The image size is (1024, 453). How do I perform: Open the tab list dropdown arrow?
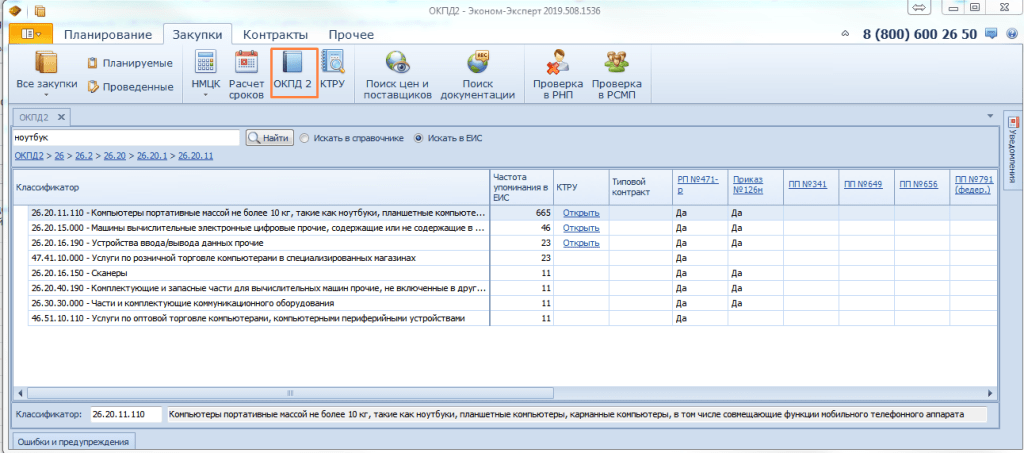992,116
